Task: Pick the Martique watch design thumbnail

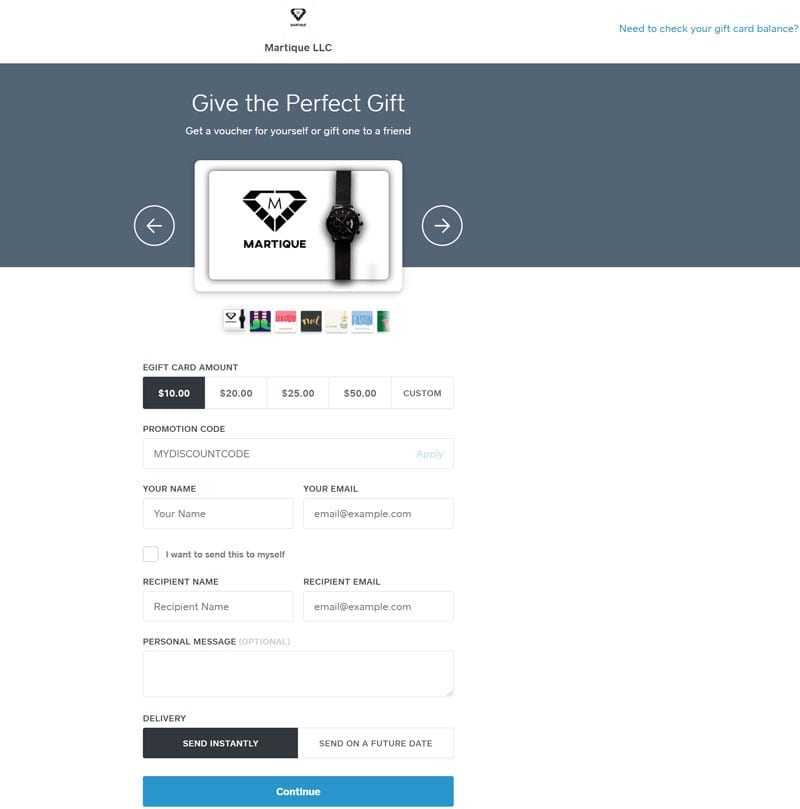Action: [x=235, y=320]
